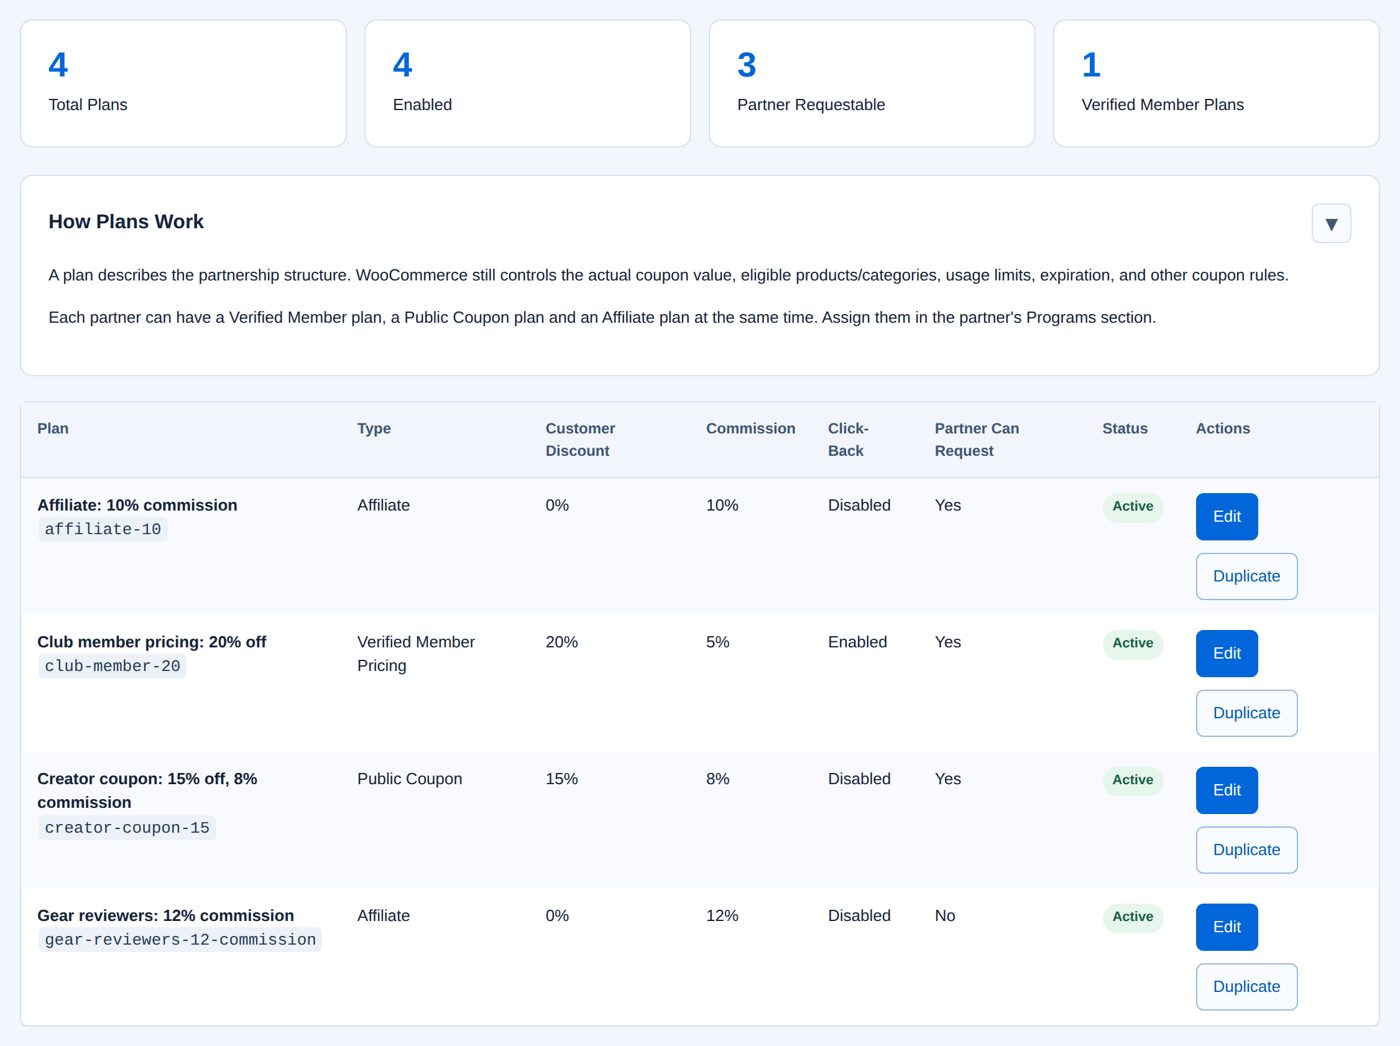Click the Total Plans stat card

tap(183, 83)
